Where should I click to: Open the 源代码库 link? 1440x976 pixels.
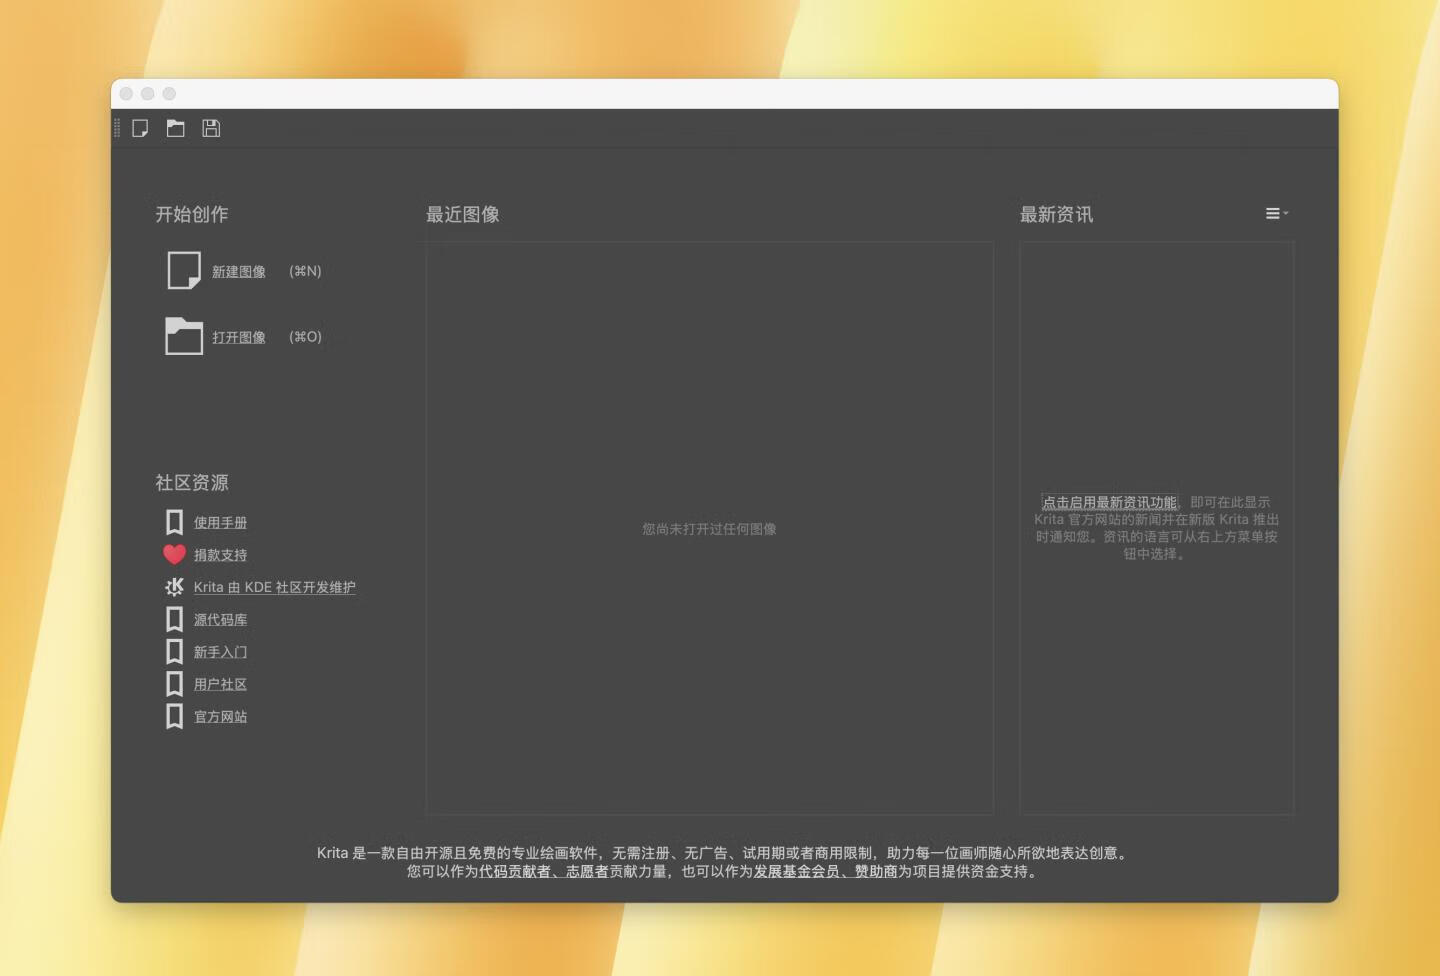click(220, 620)
